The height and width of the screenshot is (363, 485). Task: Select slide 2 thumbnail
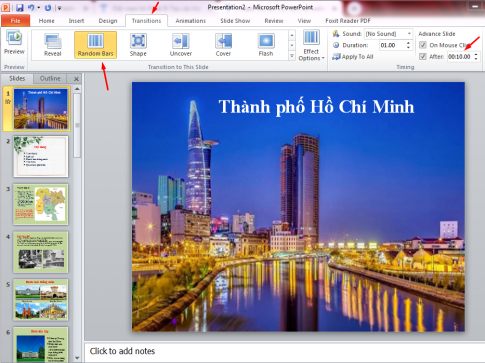[x=41, y=156]
